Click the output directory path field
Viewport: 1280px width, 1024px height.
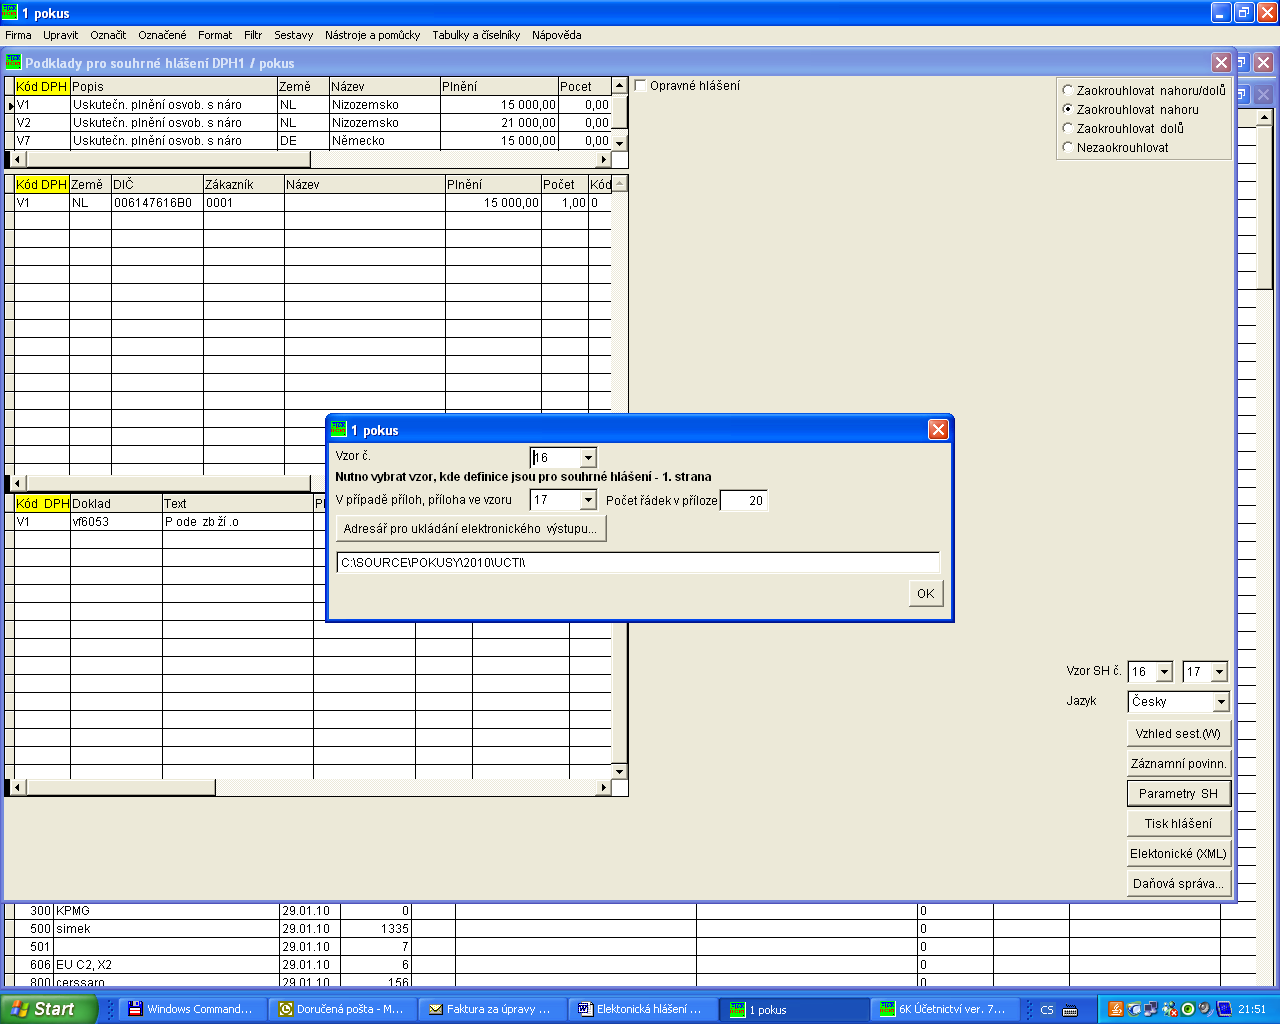tap(638, 562)
